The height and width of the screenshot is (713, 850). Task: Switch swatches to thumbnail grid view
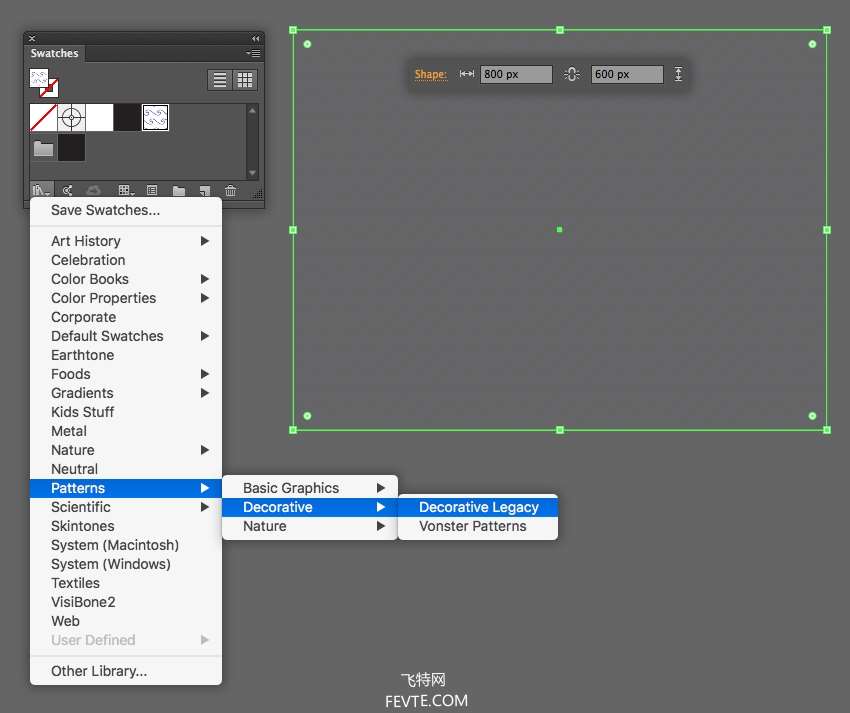[x=244, y=80]
